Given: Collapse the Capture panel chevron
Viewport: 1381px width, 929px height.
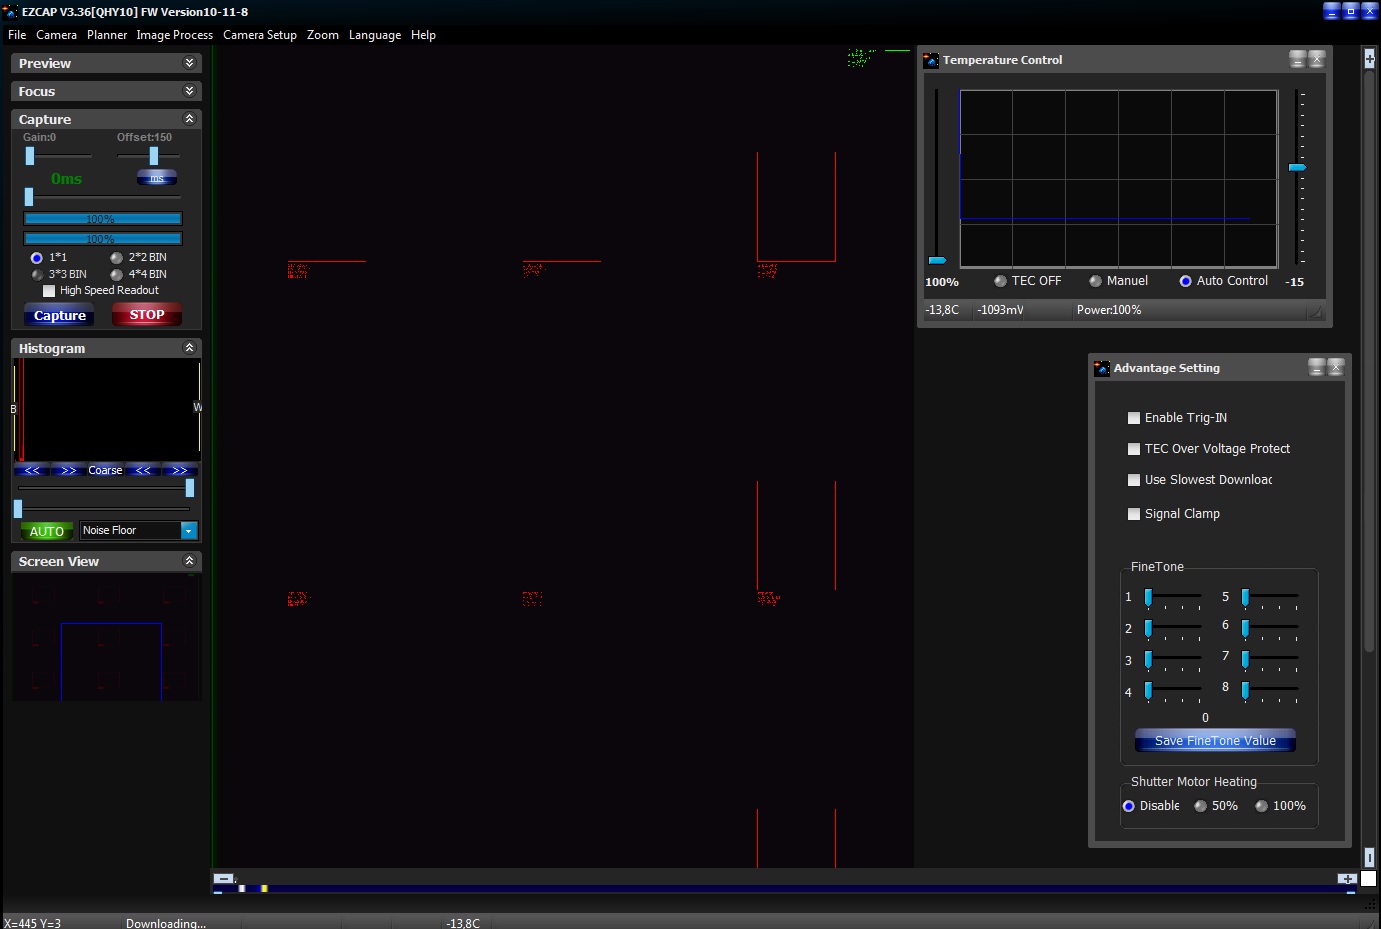Looking at the screenshot, I should pyautogui.click(x=189, y=118).
